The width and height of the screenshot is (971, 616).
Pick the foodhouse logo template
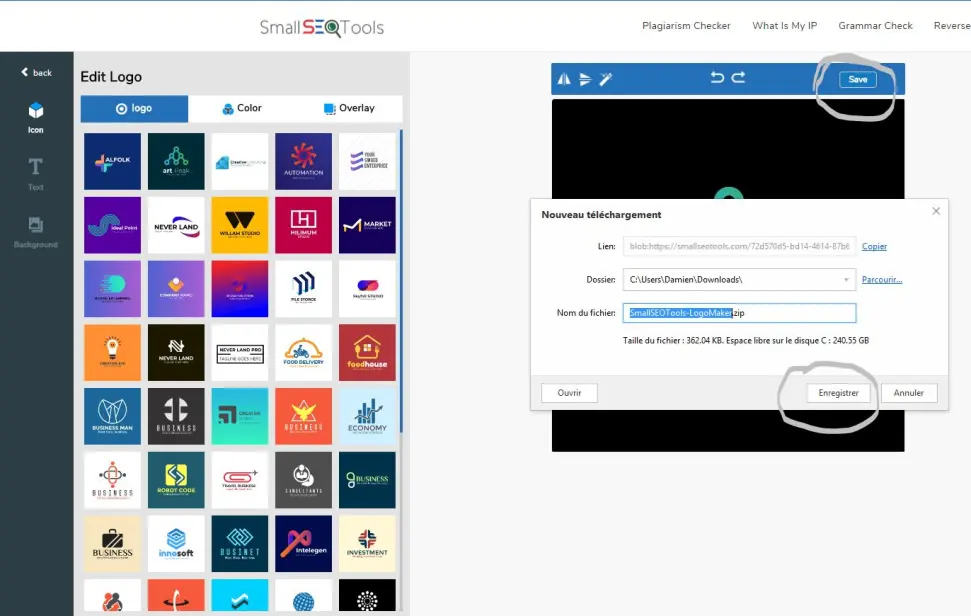[x=367, y=352]
